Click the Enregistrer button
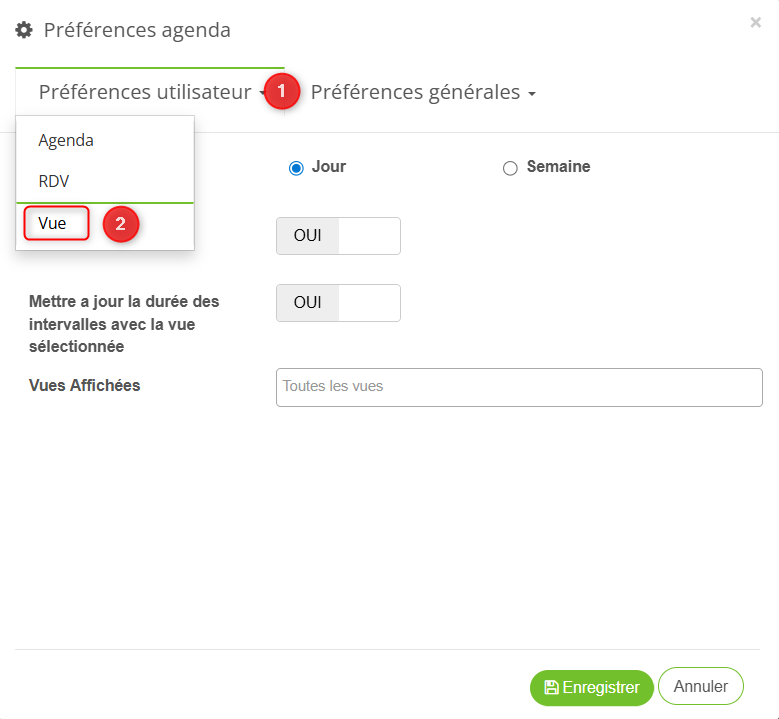The width and height of the screenshot is (779, 719). point(591,688)
